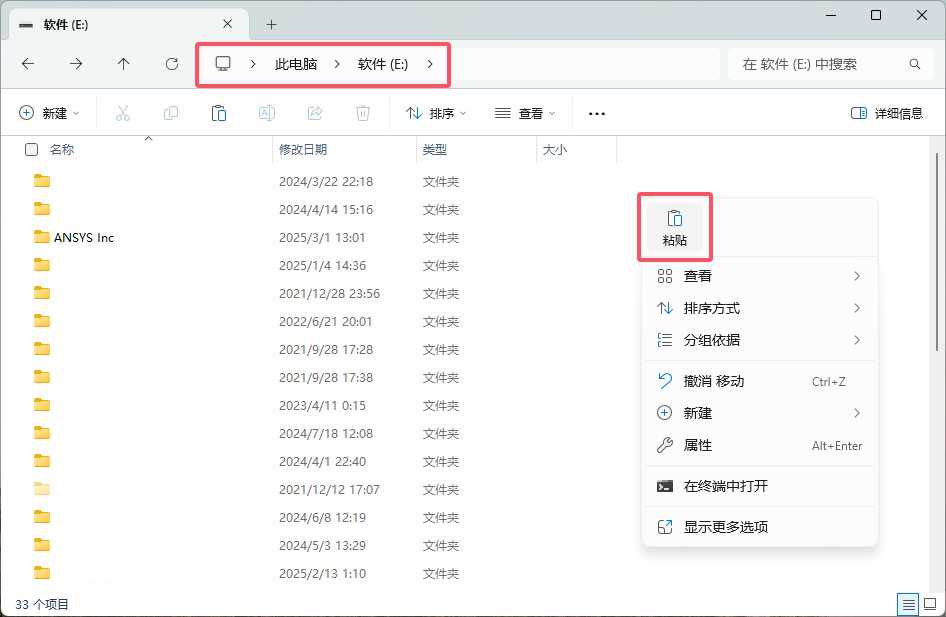Click the Delete trash icon in toolbar
Image resolution: width=946 pixels, height=617 pixels.
(363, 114)
